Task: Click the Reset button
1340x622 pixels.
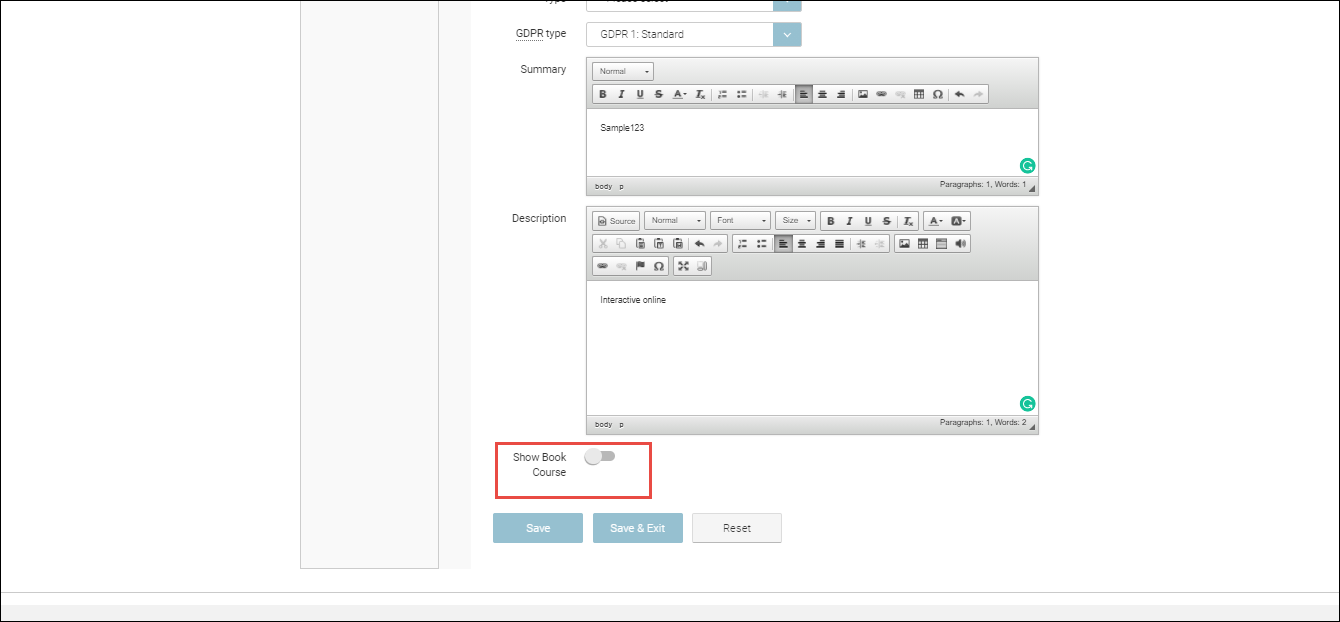Action: click(736, 528)
